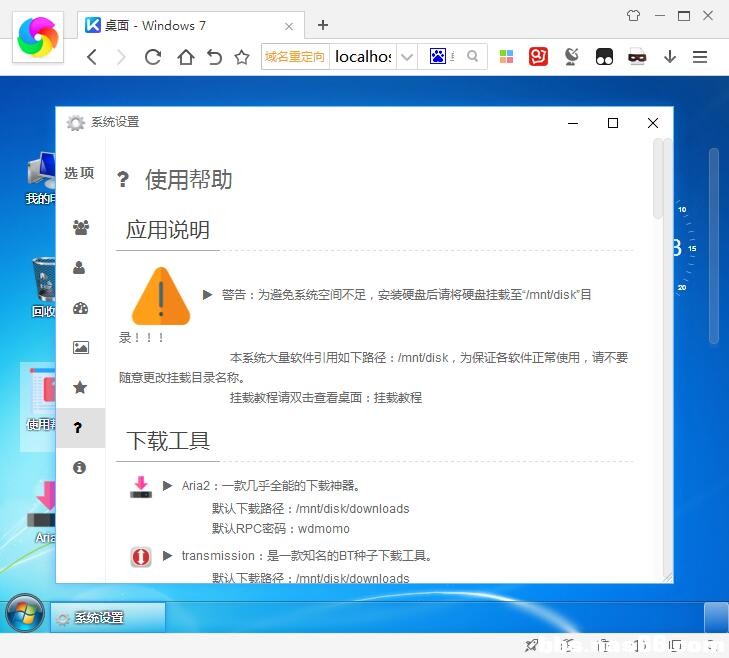Viewport: 729px width, 658px height.
Task: Close the 桌面 - Windows 7 tab
Action: click(x=289, y=27)
